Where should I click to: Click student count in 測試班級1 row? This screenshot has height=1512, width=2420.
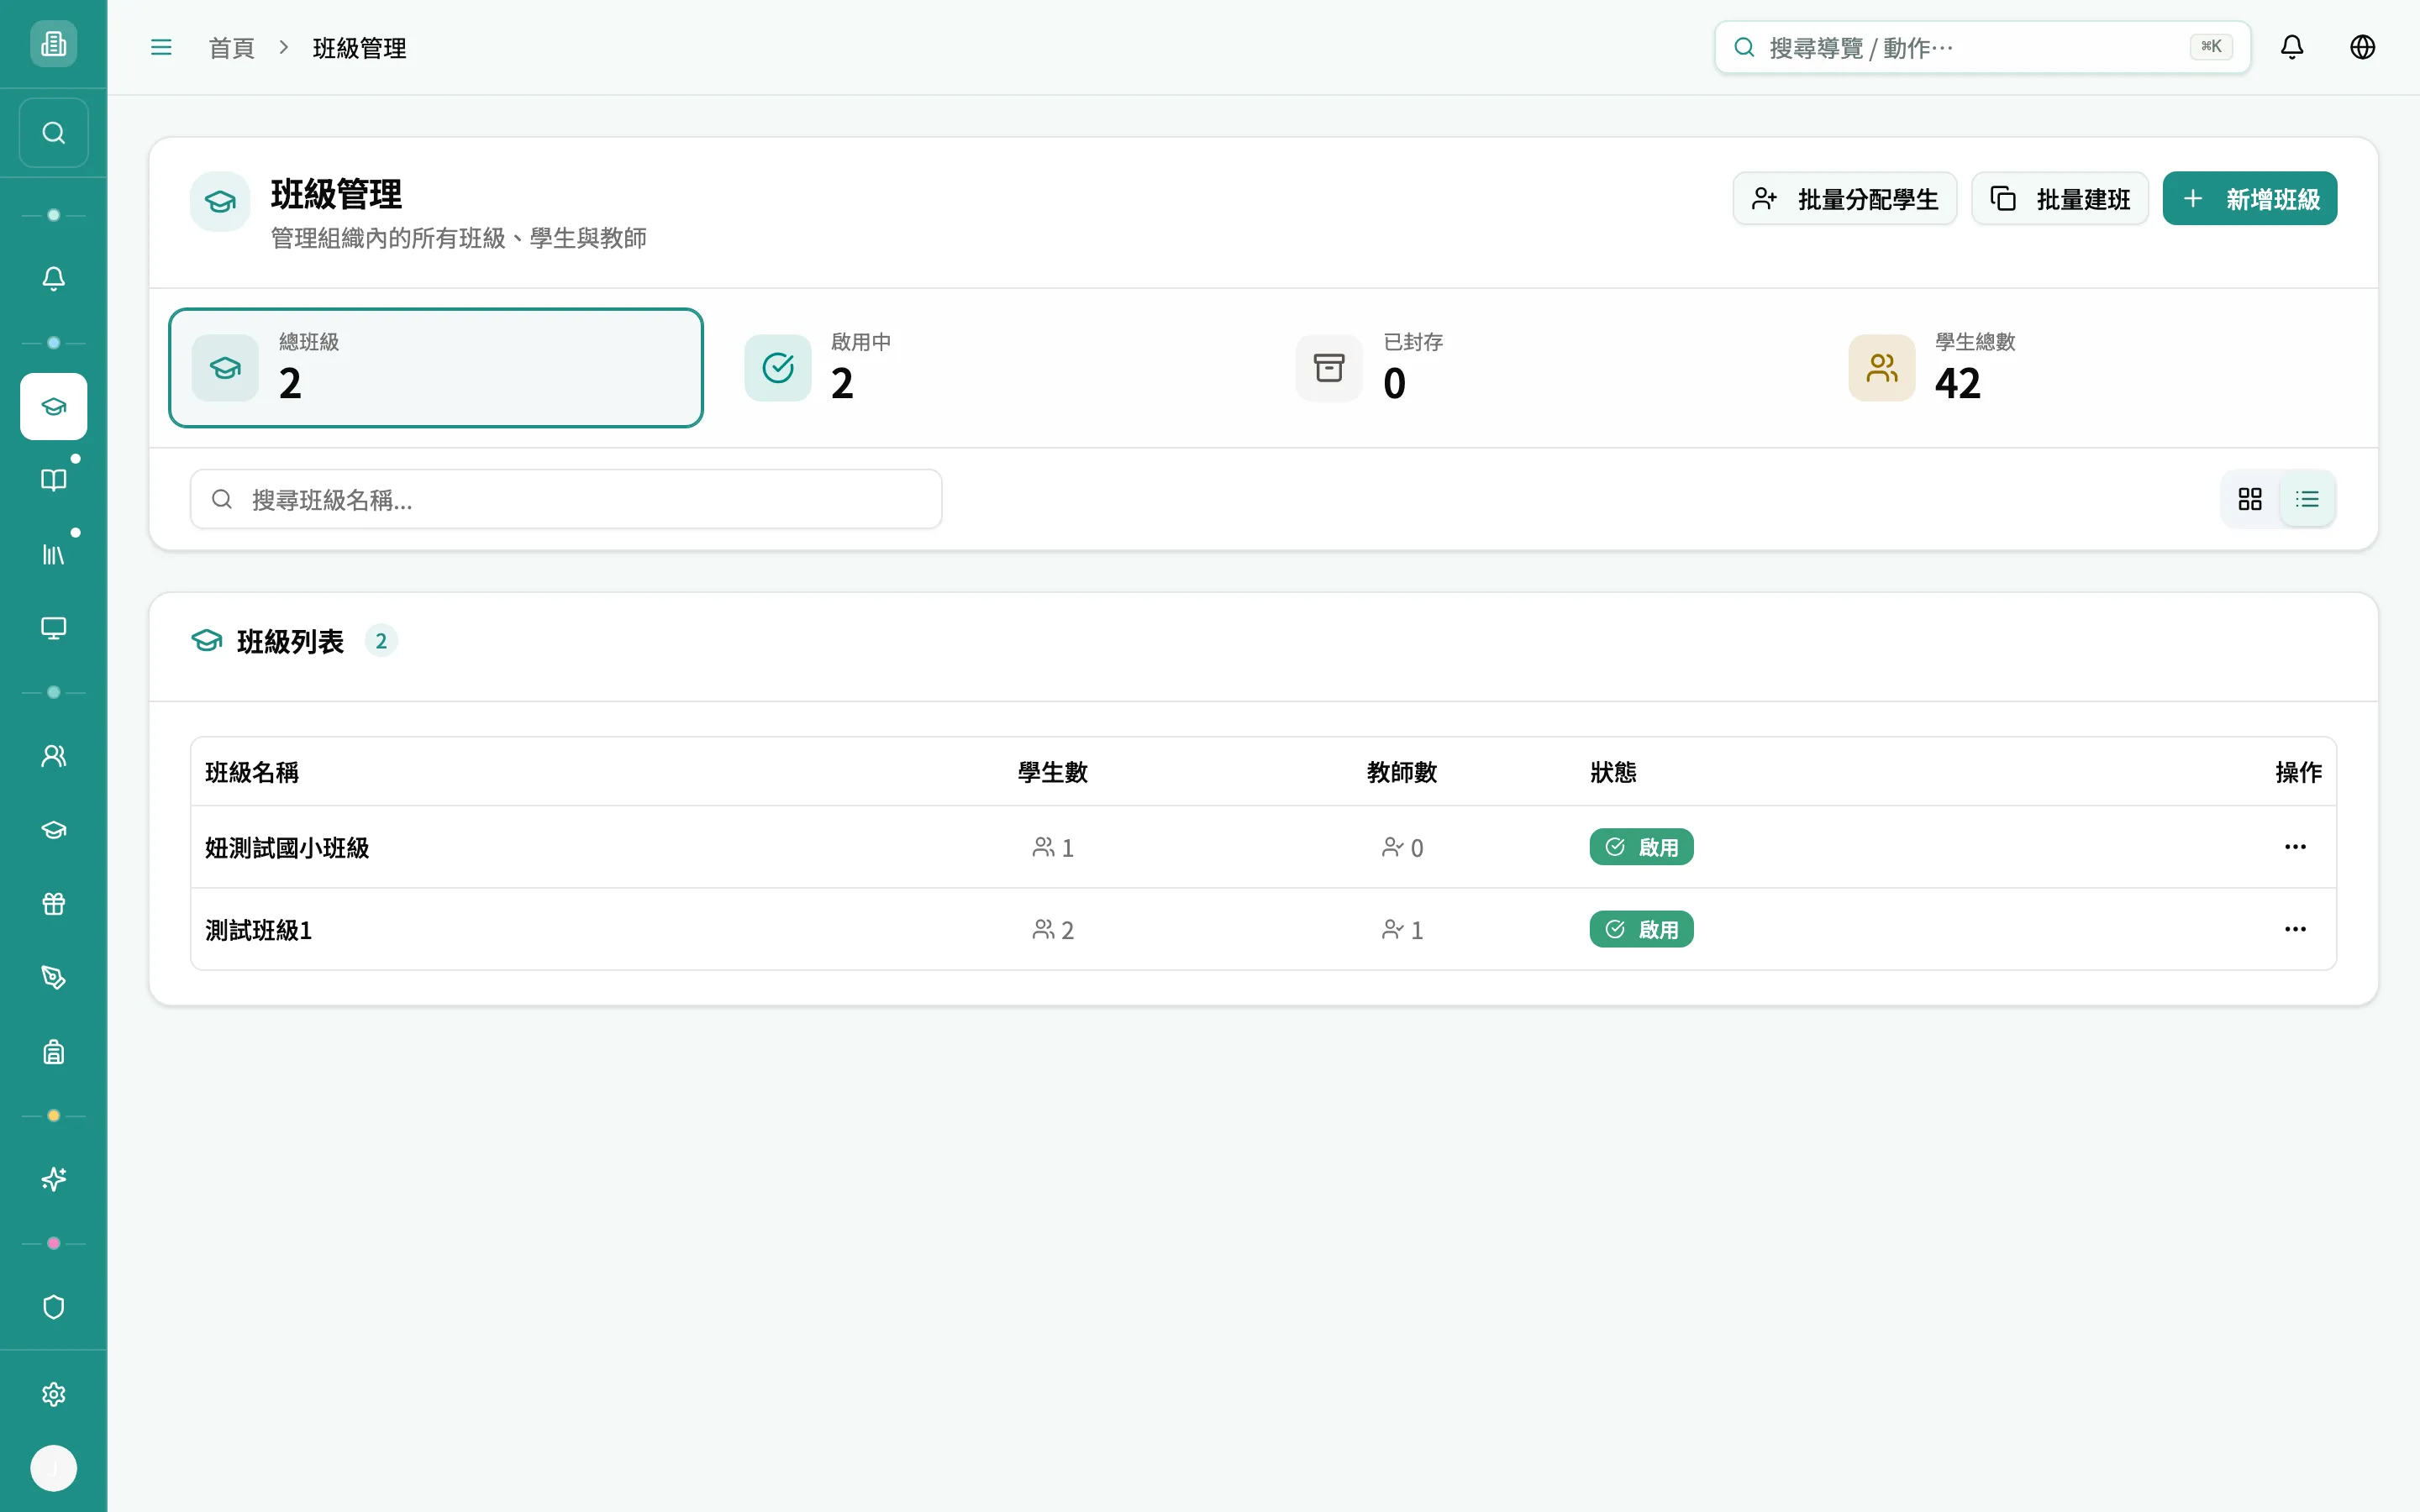point(1053,930)
